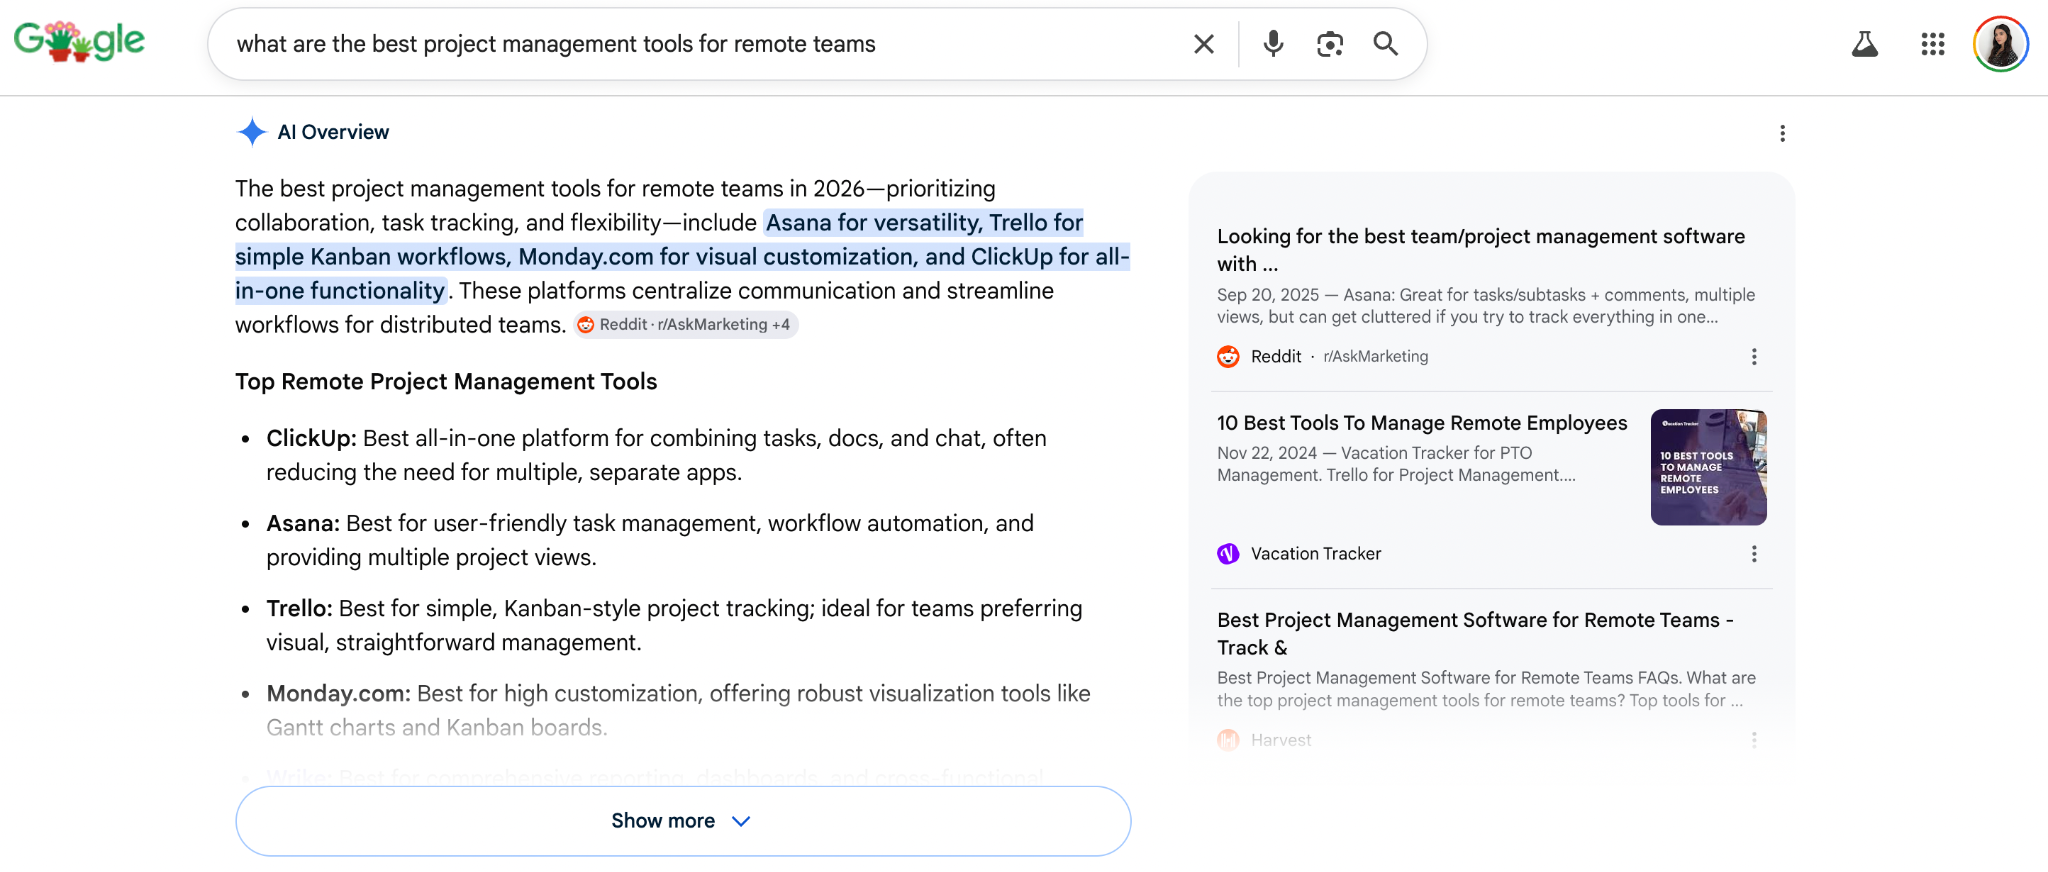Click the Vacation Tracker site logo

[x=1228, y=554]
